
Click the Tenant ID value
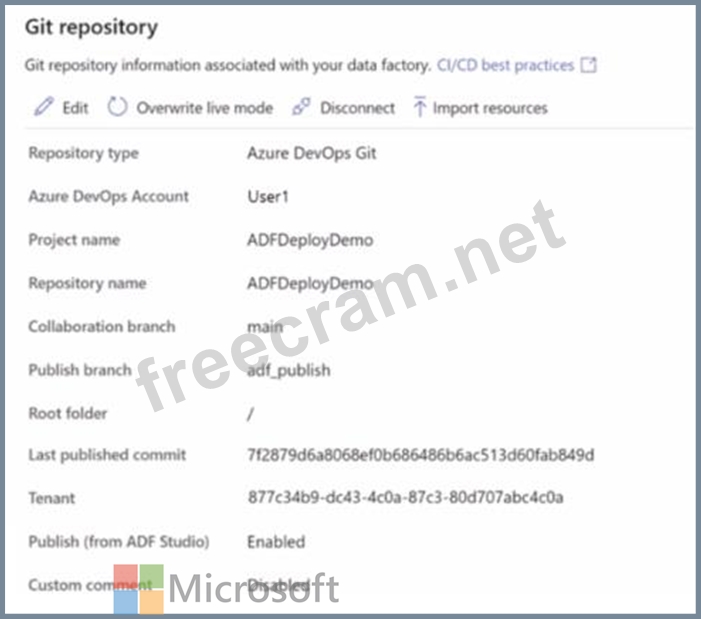[405, 498]
